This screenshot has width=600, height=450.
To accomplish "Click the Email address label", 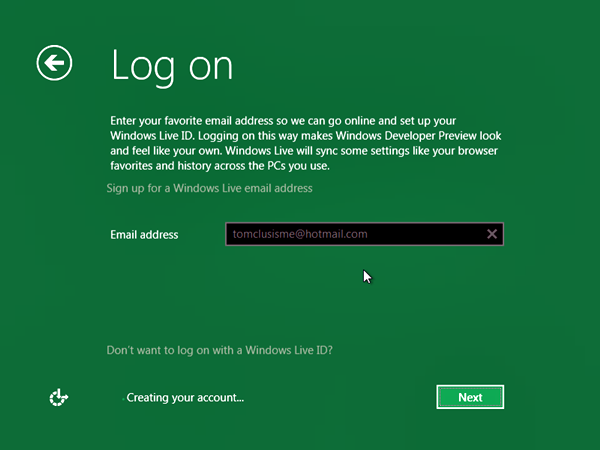I will point(144,235).
